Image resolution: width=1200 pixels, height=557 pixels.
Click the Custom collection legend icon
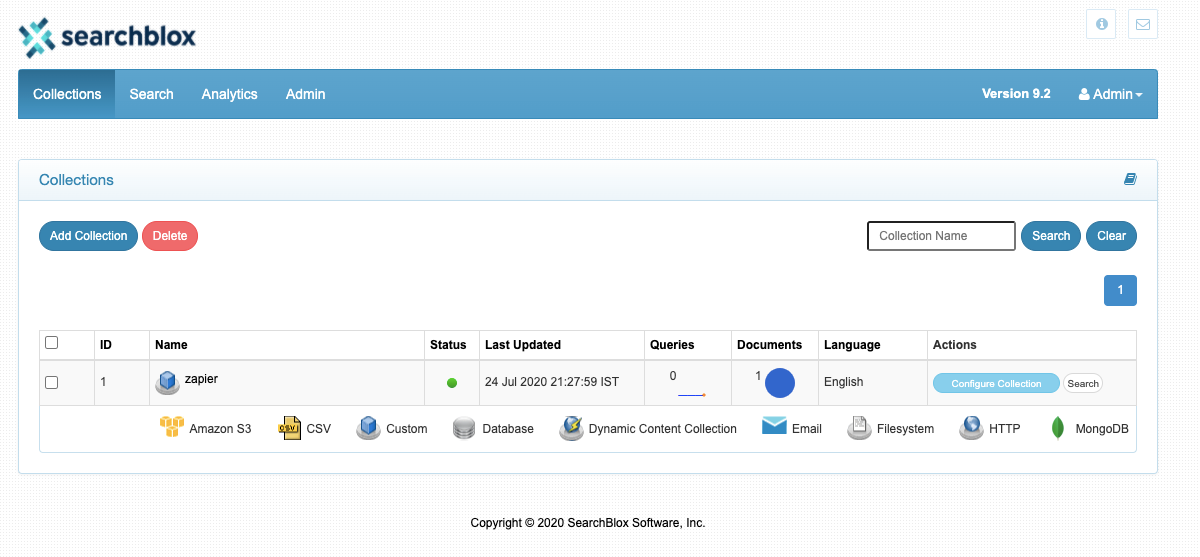[369, 428]
